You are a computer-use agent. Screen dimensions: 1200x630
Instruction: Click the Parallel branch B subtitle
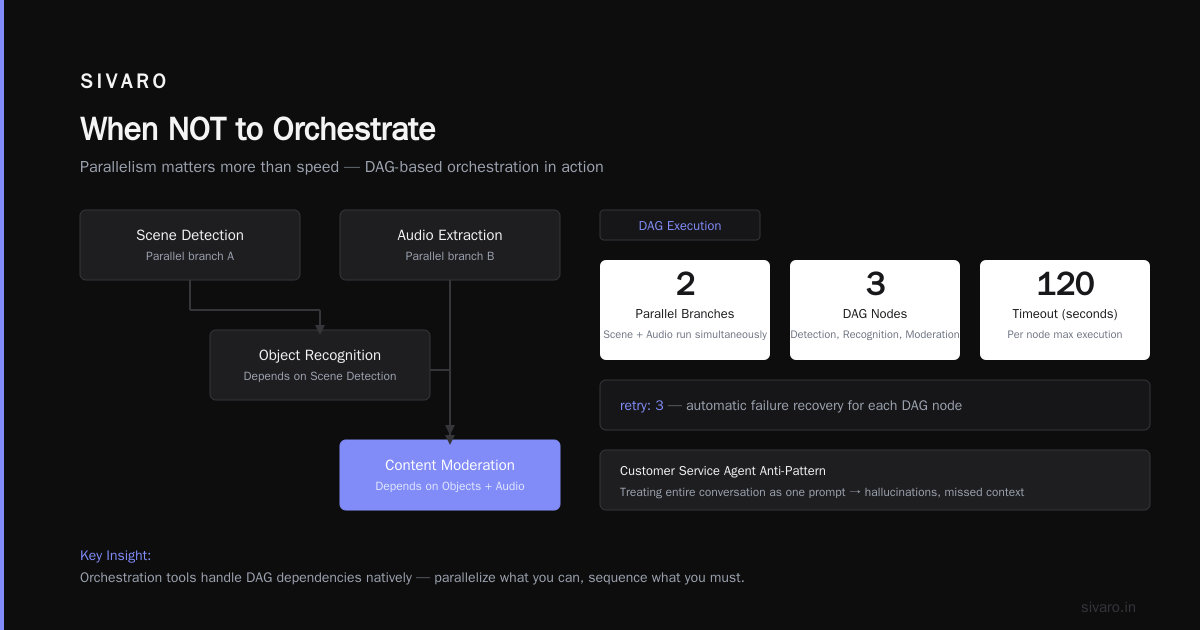pos(450,256)
